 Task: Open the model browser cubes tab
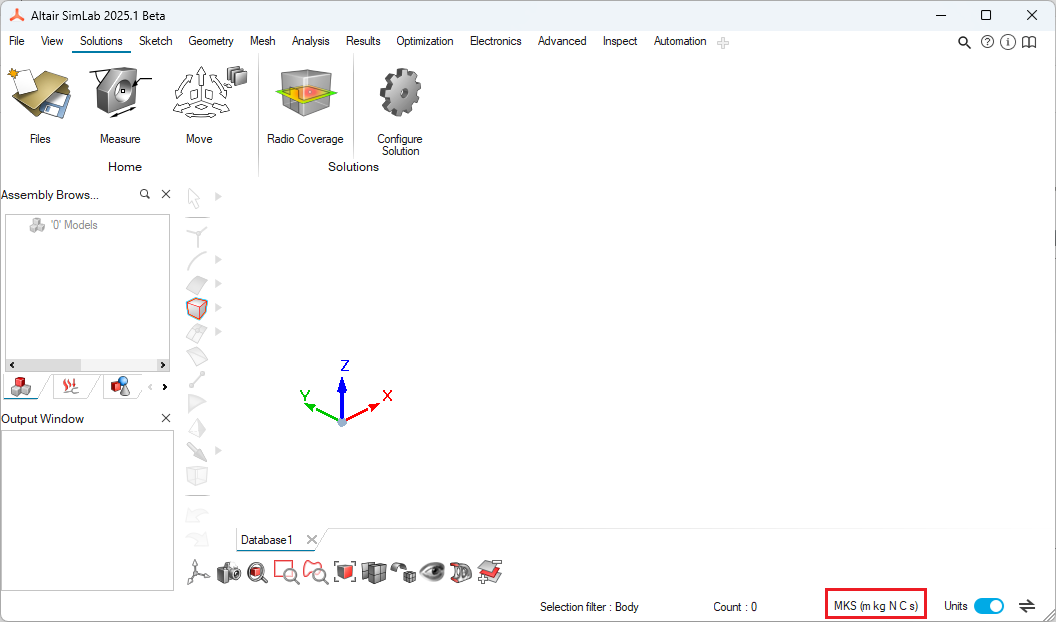pyautogui.click(x=22, y=386)
